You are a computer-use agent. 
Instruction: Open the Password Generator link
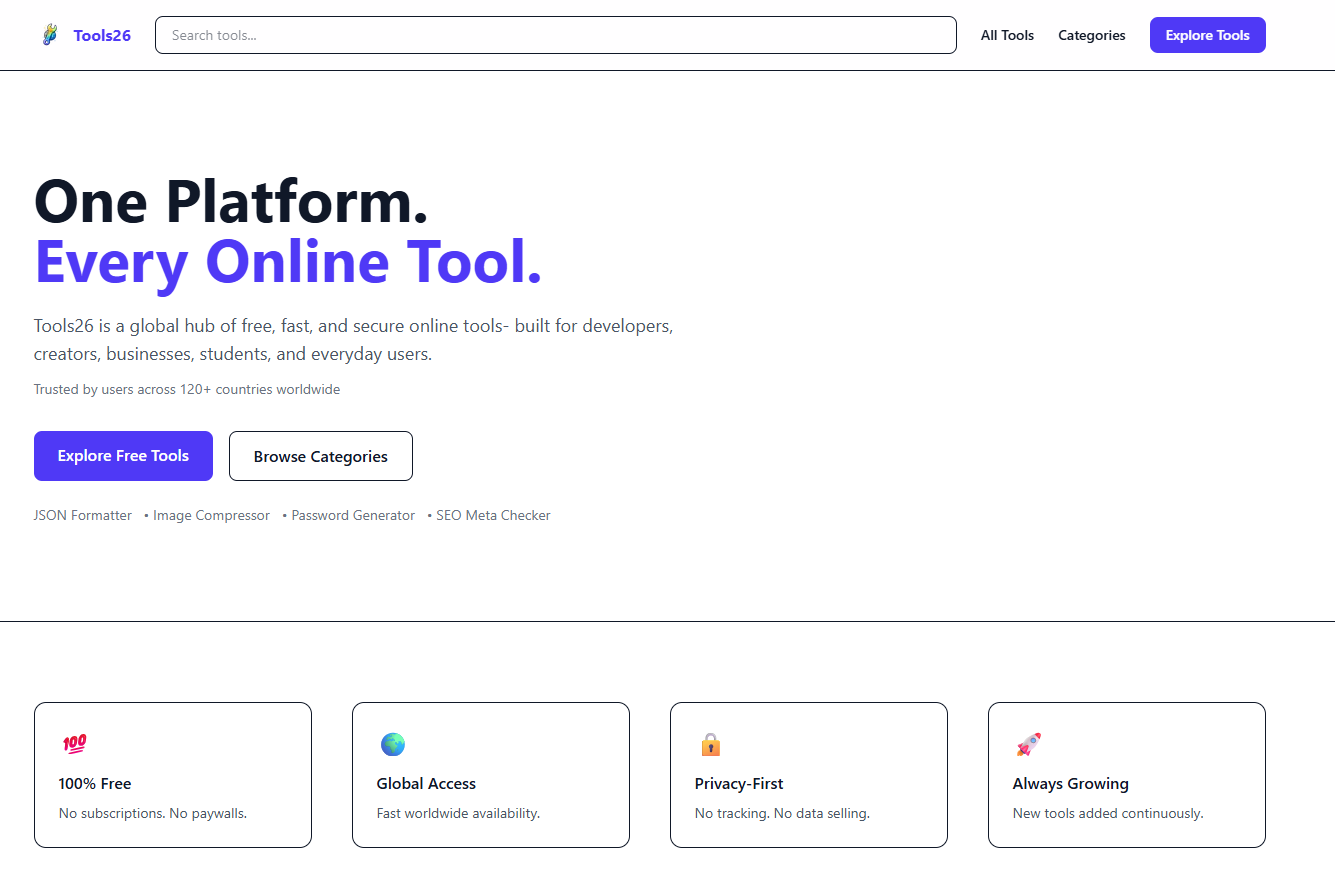click(353, 516)
